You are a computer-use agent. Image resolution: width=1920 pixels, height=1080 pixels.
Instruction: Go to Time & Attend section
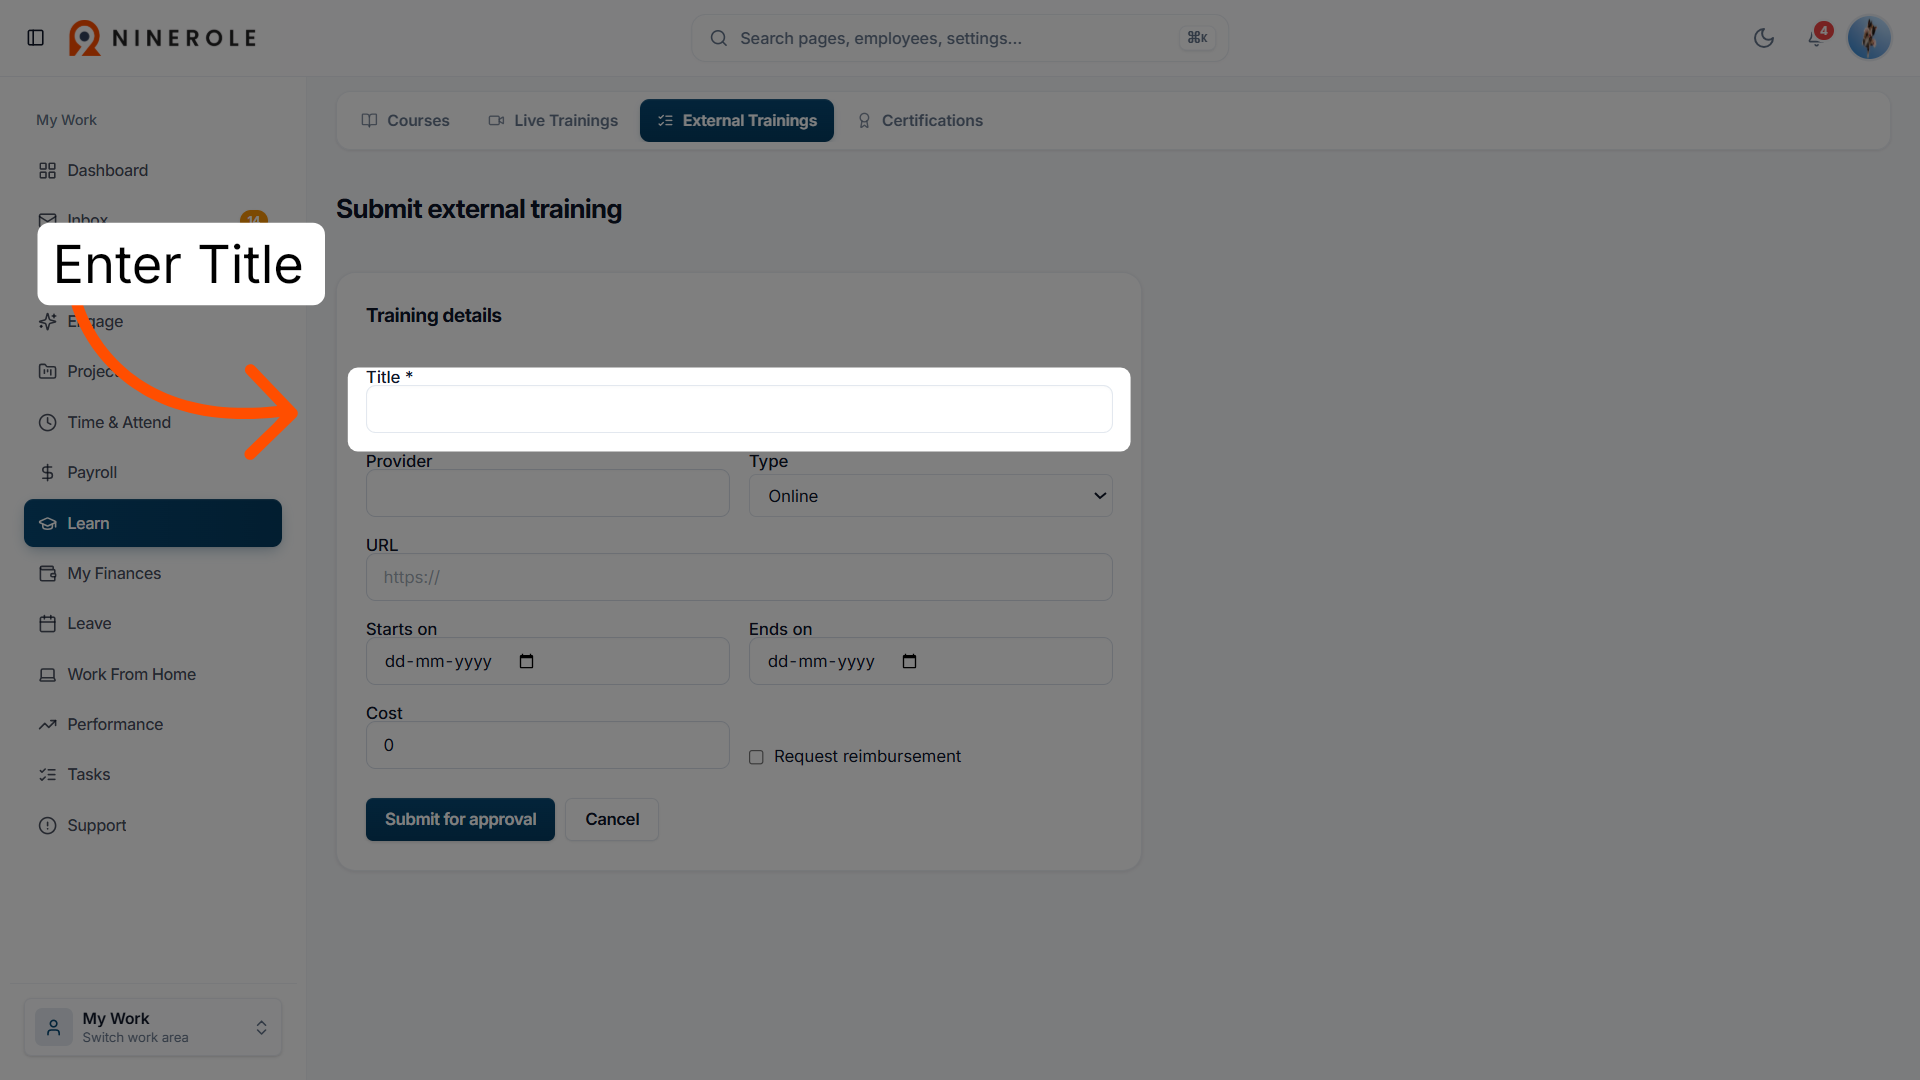[x=152, y=422]
